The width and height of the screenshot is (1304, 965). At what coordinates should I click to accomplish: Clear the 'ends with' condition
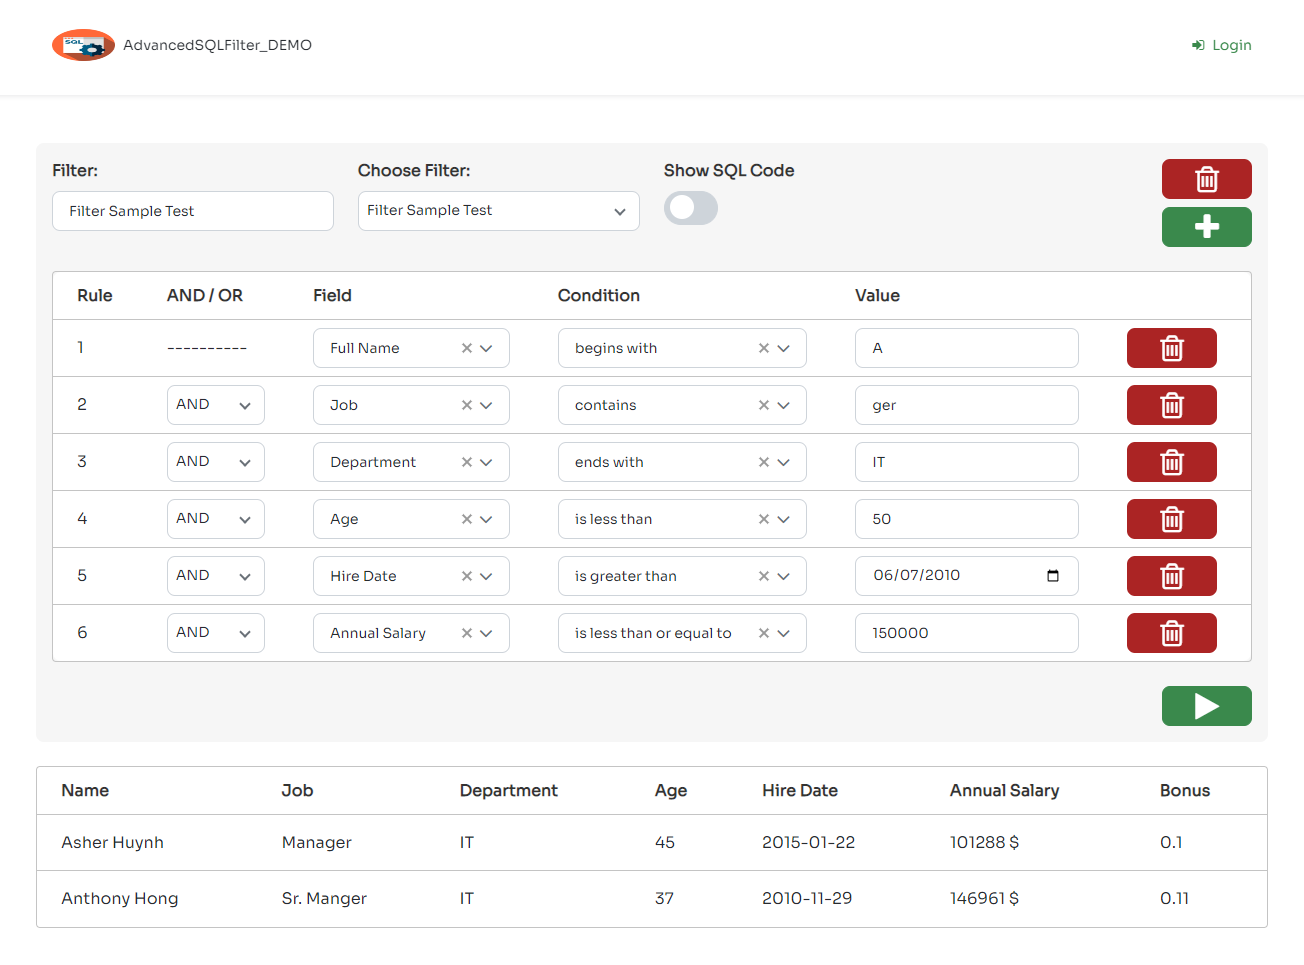764,462
